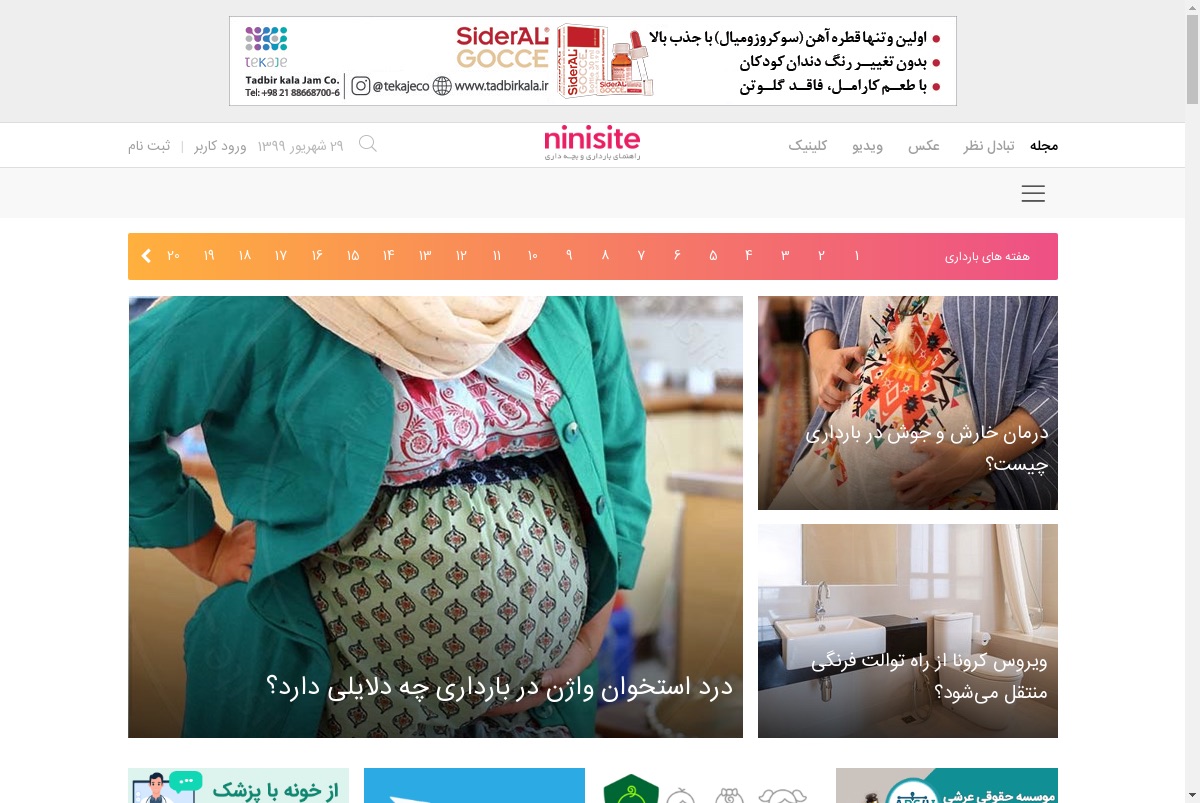Click the globe icon beside tadbirkala.ir
Screen dimensions: 1200x803
click(x=442, y=86)
